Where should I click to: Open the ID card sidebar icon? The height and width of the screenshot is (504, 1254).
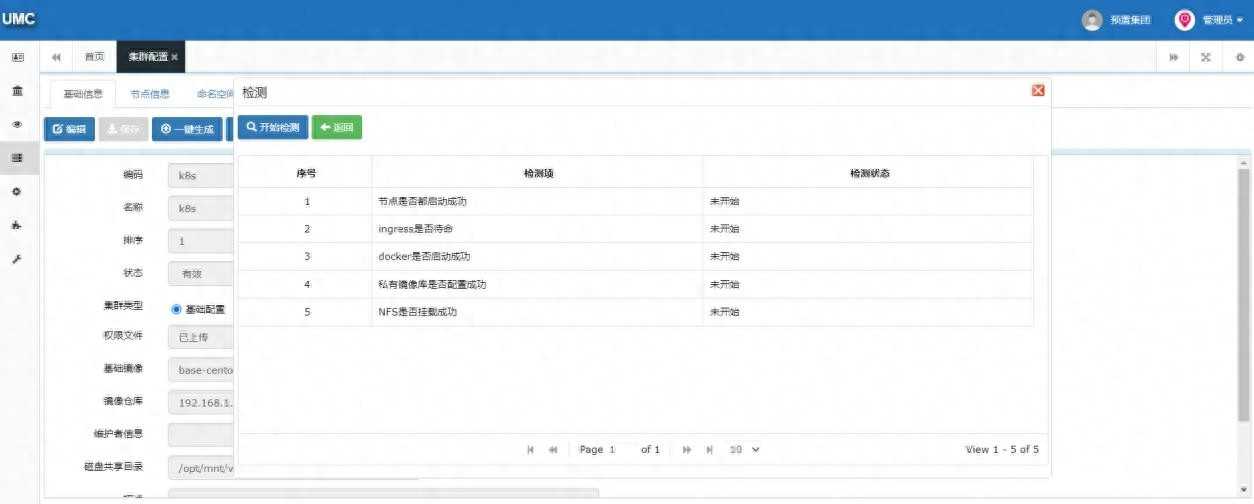point(17,58)
